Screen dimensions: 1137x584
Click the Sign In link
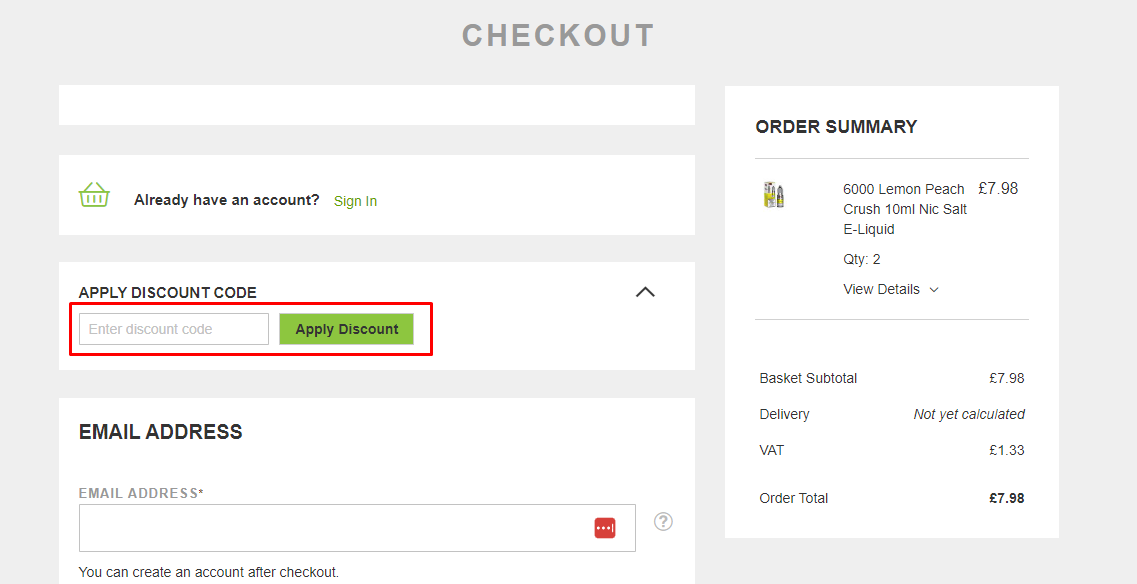[355, 200]
